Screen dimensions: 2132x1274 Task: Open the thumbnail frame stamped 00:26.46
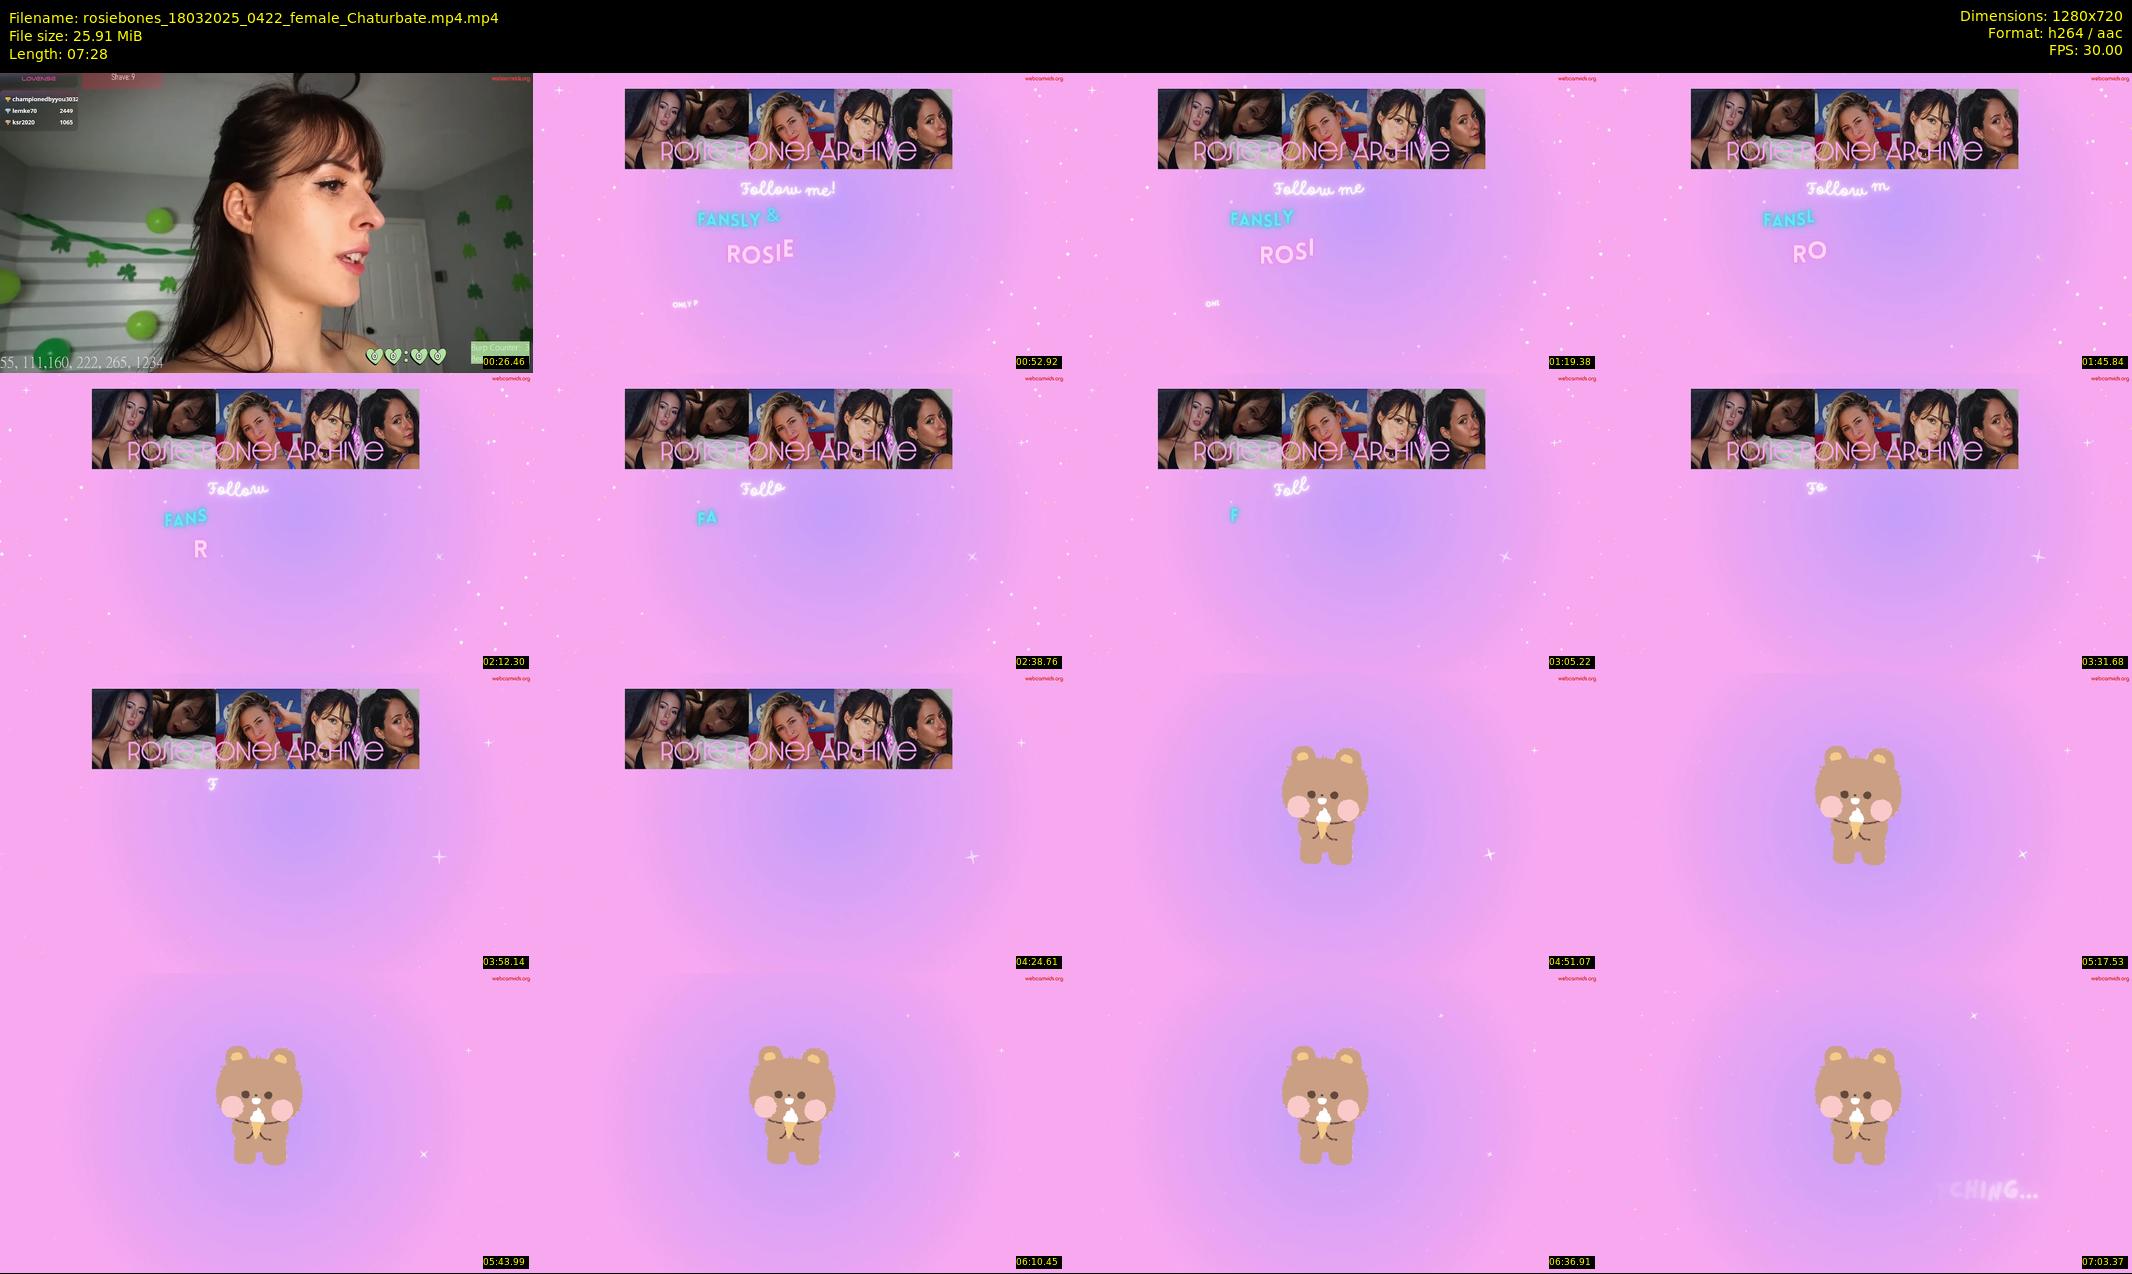click(x=266, y=222)
